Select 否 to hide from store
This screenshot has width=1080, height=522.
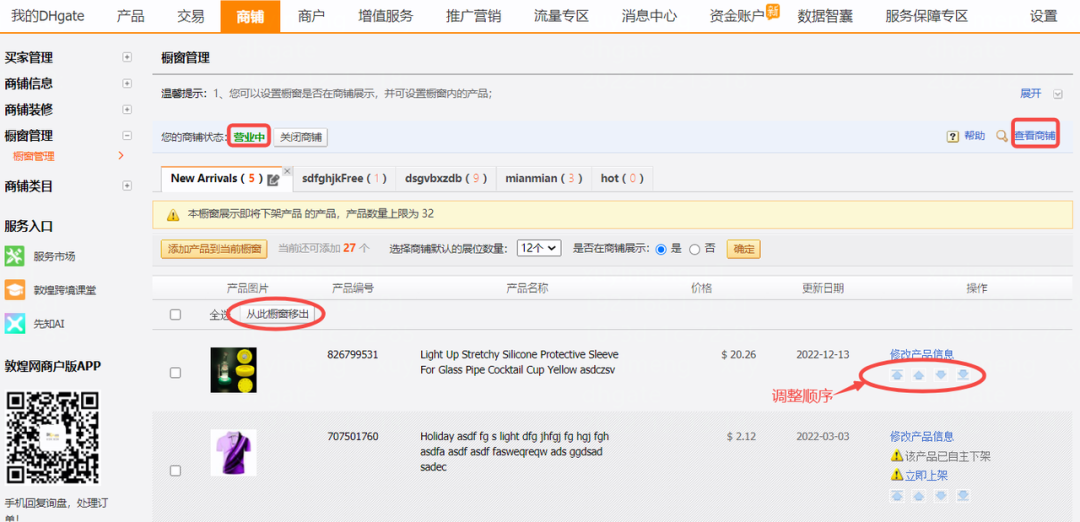tap(694, 249)
